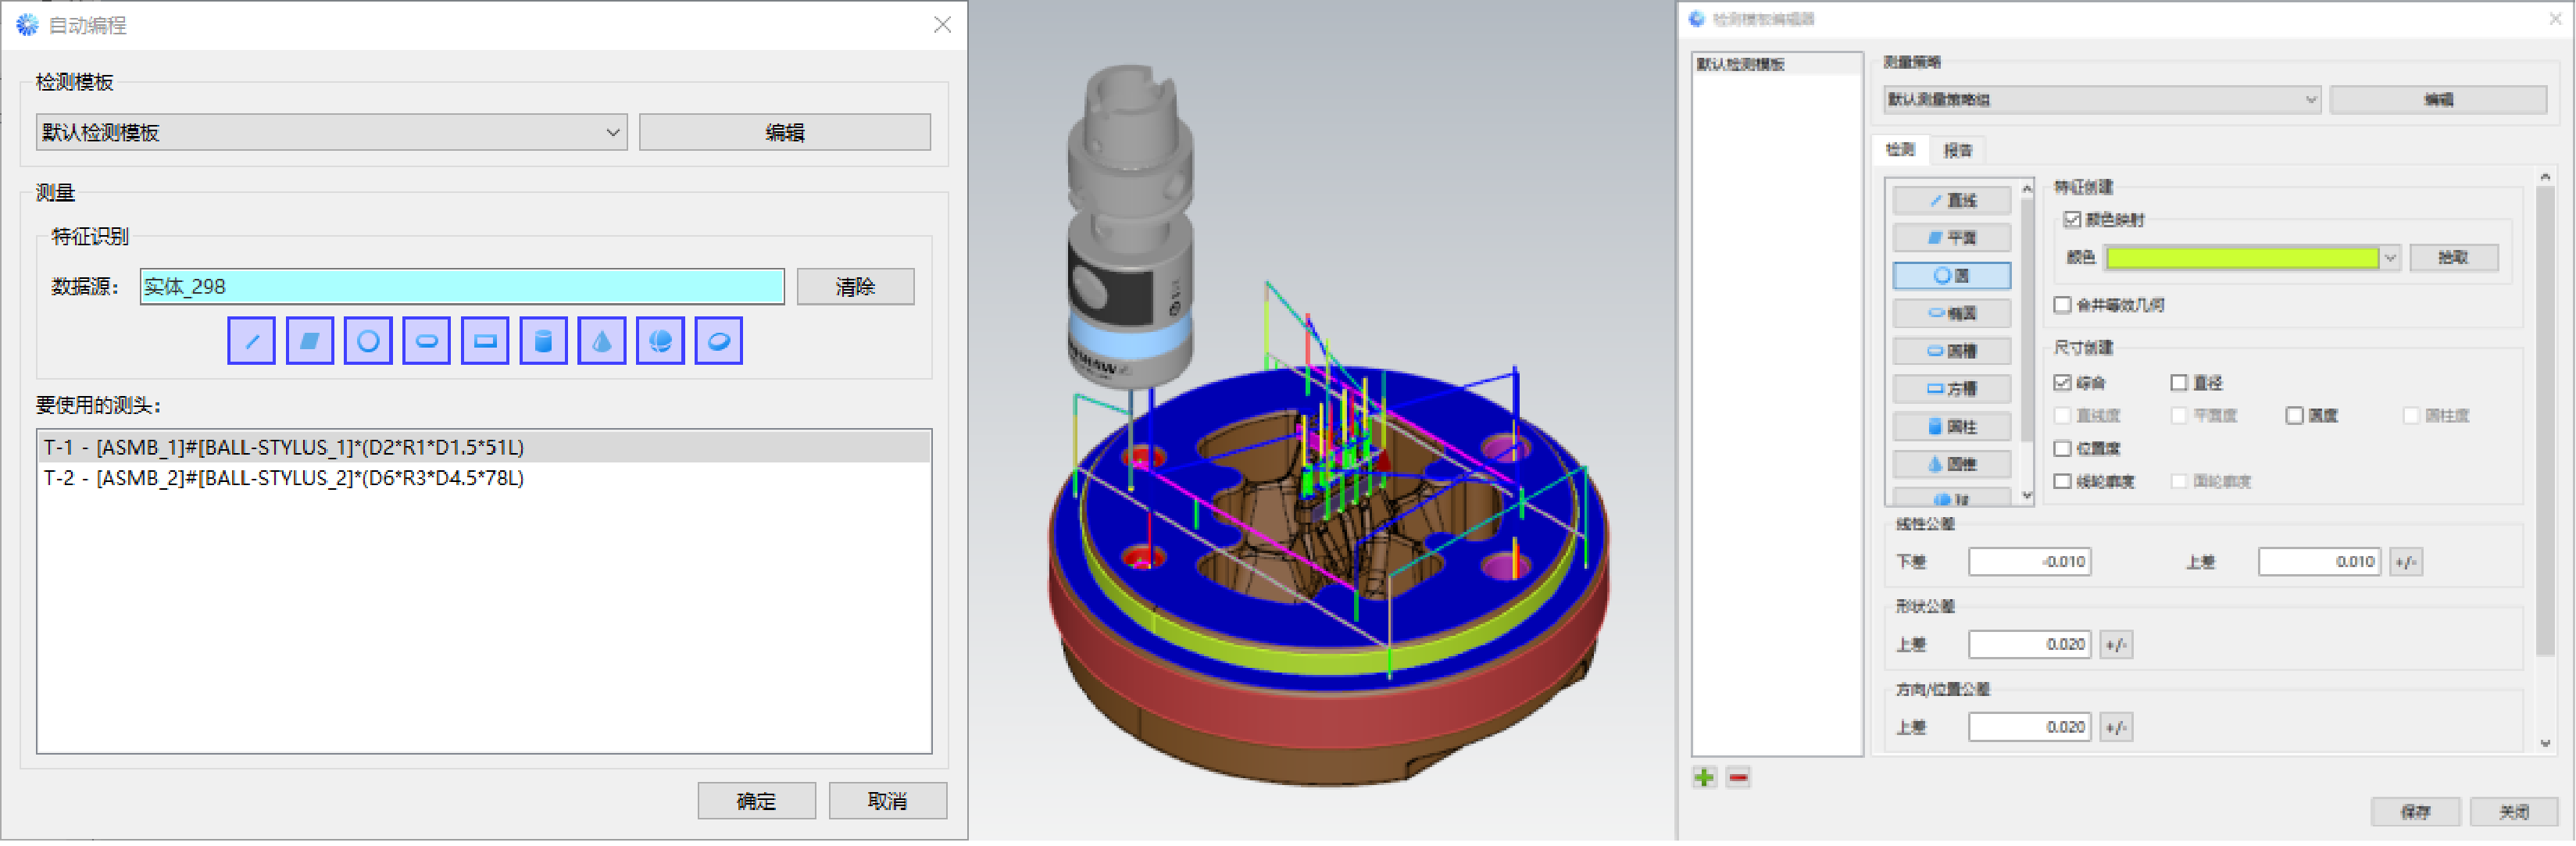Switch to the 报告 tab
Image resolution: width=2576 pixels, height=846 pixels.
1957,150
